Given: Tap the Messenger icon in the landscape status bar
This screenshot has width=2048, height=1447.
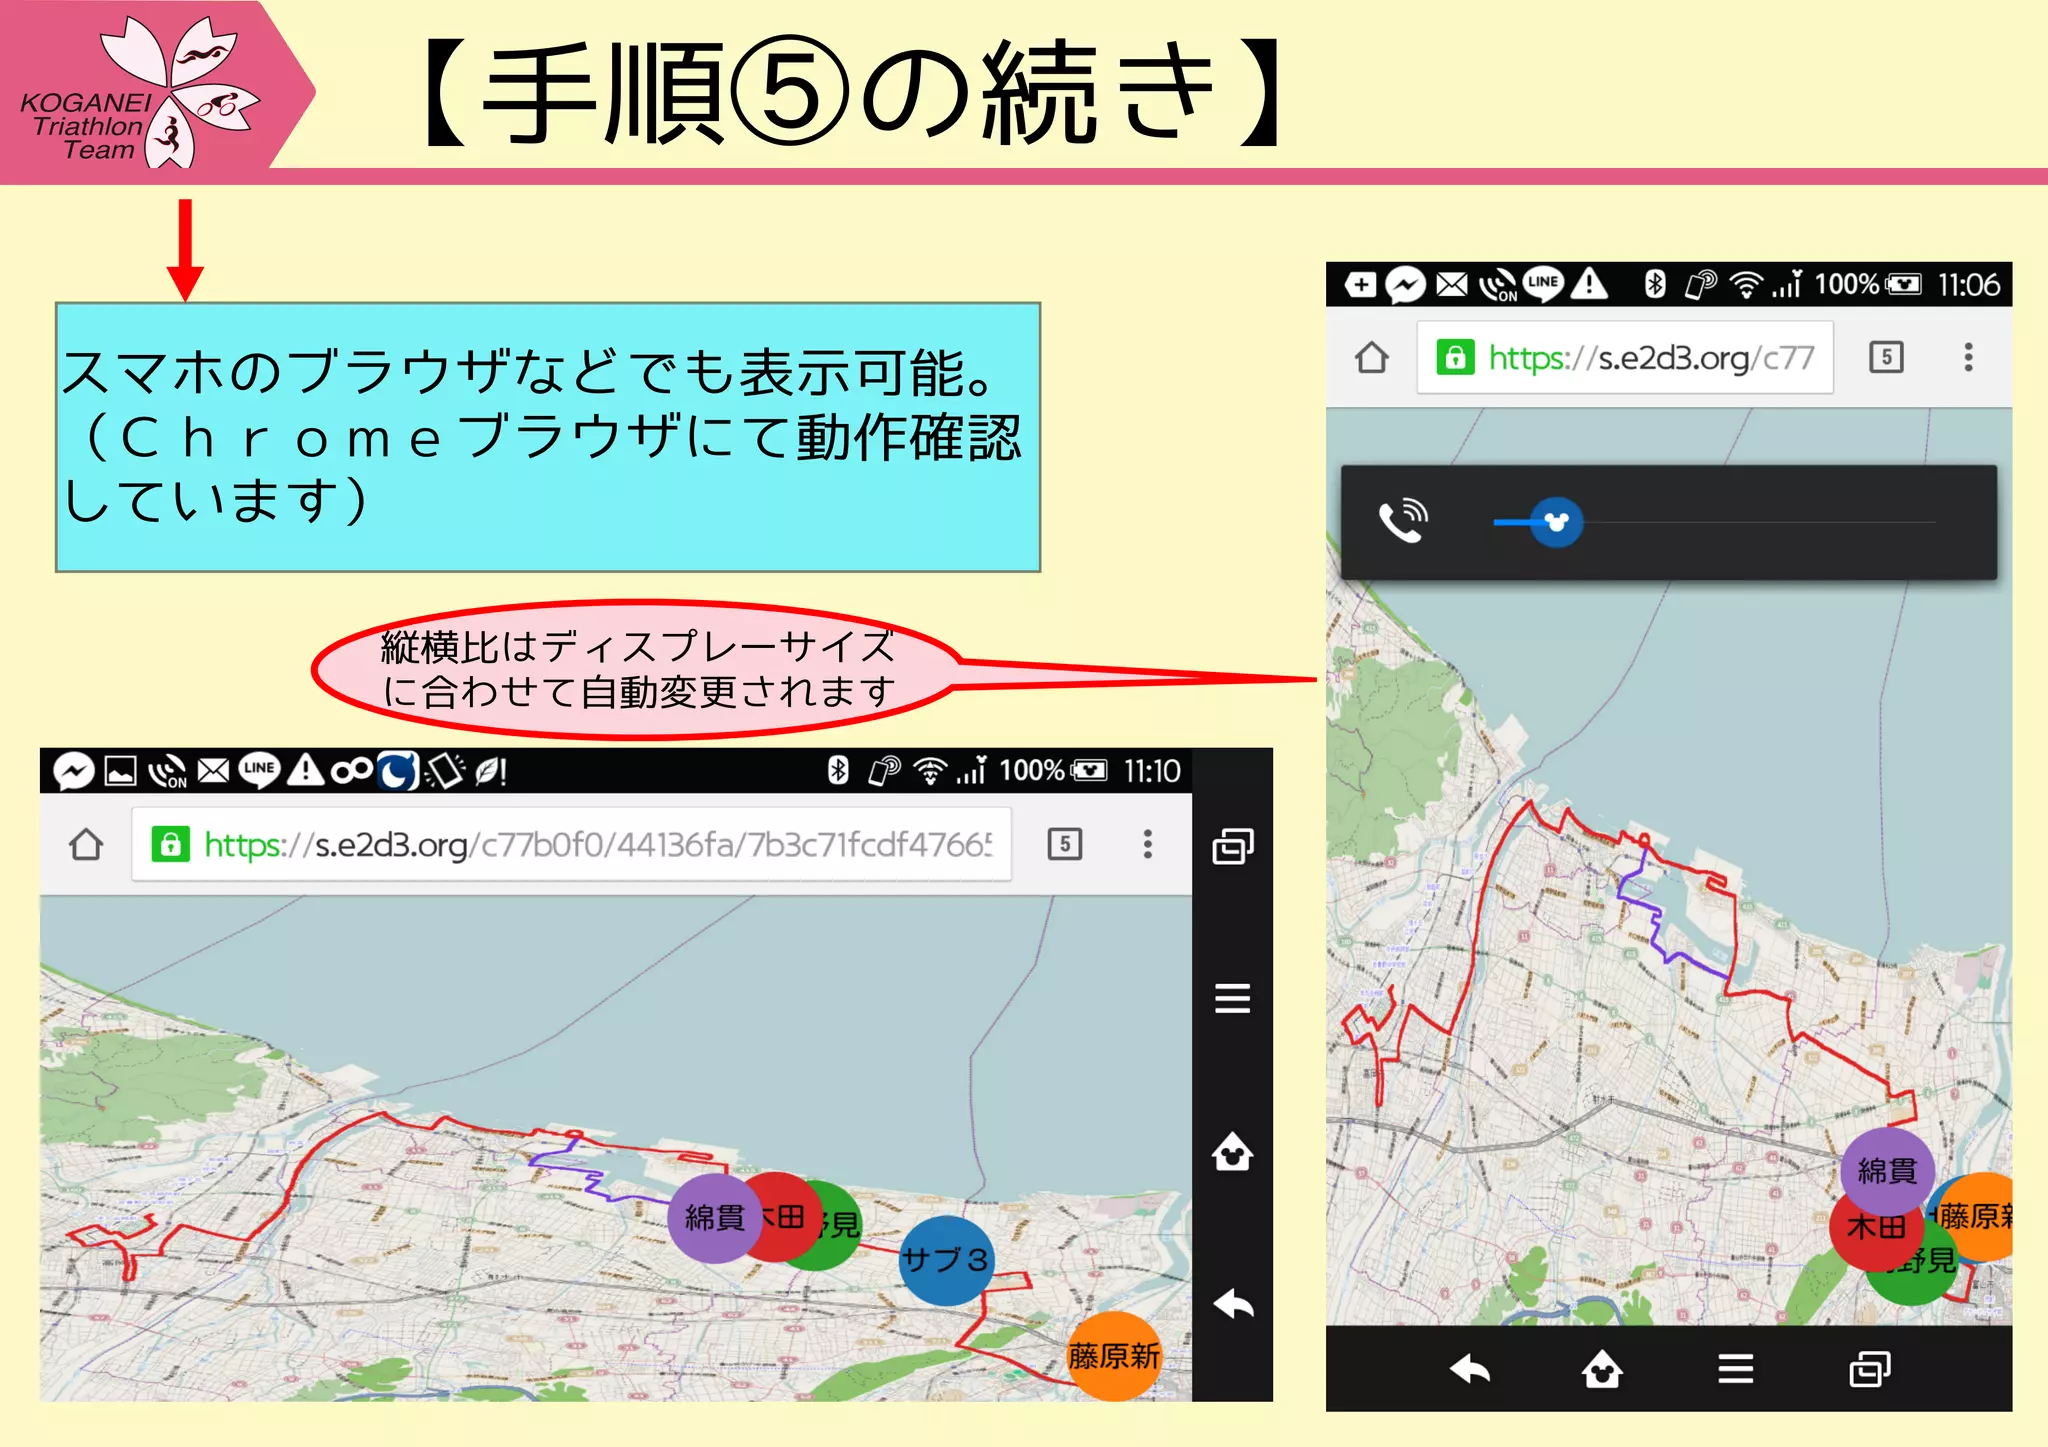Looking at the screenshot, I should [x=73, y=771].
